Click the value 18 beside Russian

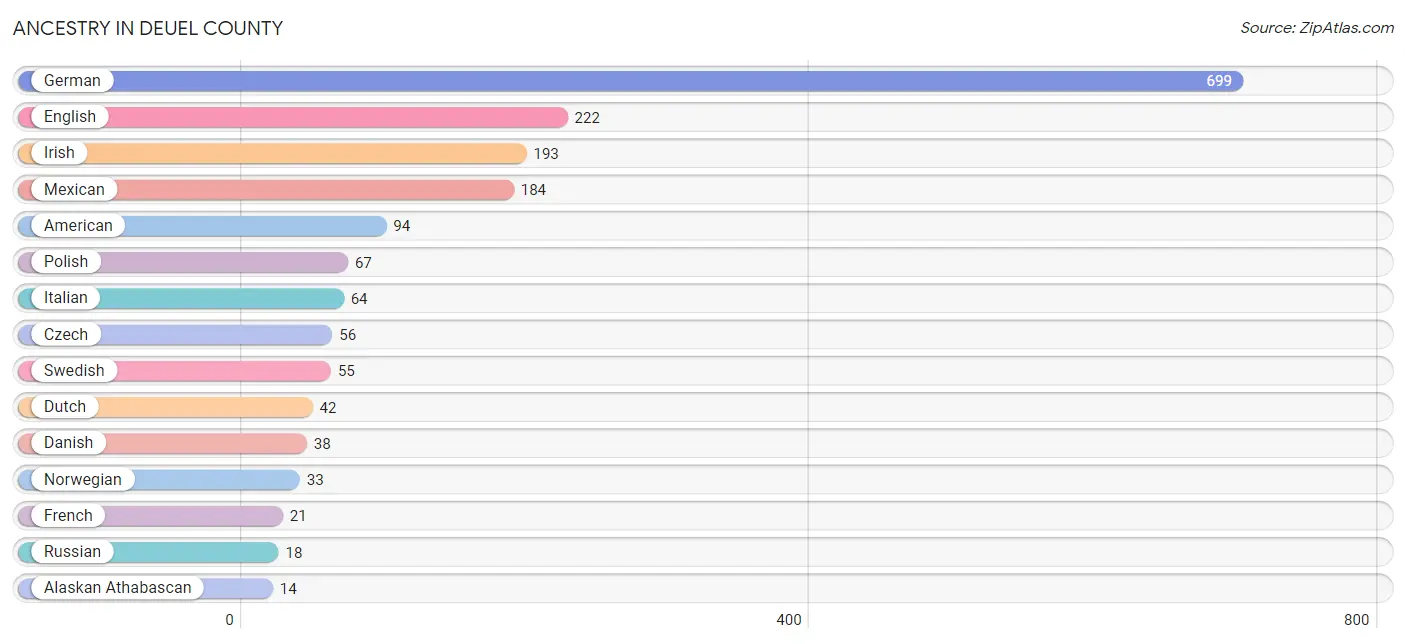pyautogui.click(x=294, y=552)
